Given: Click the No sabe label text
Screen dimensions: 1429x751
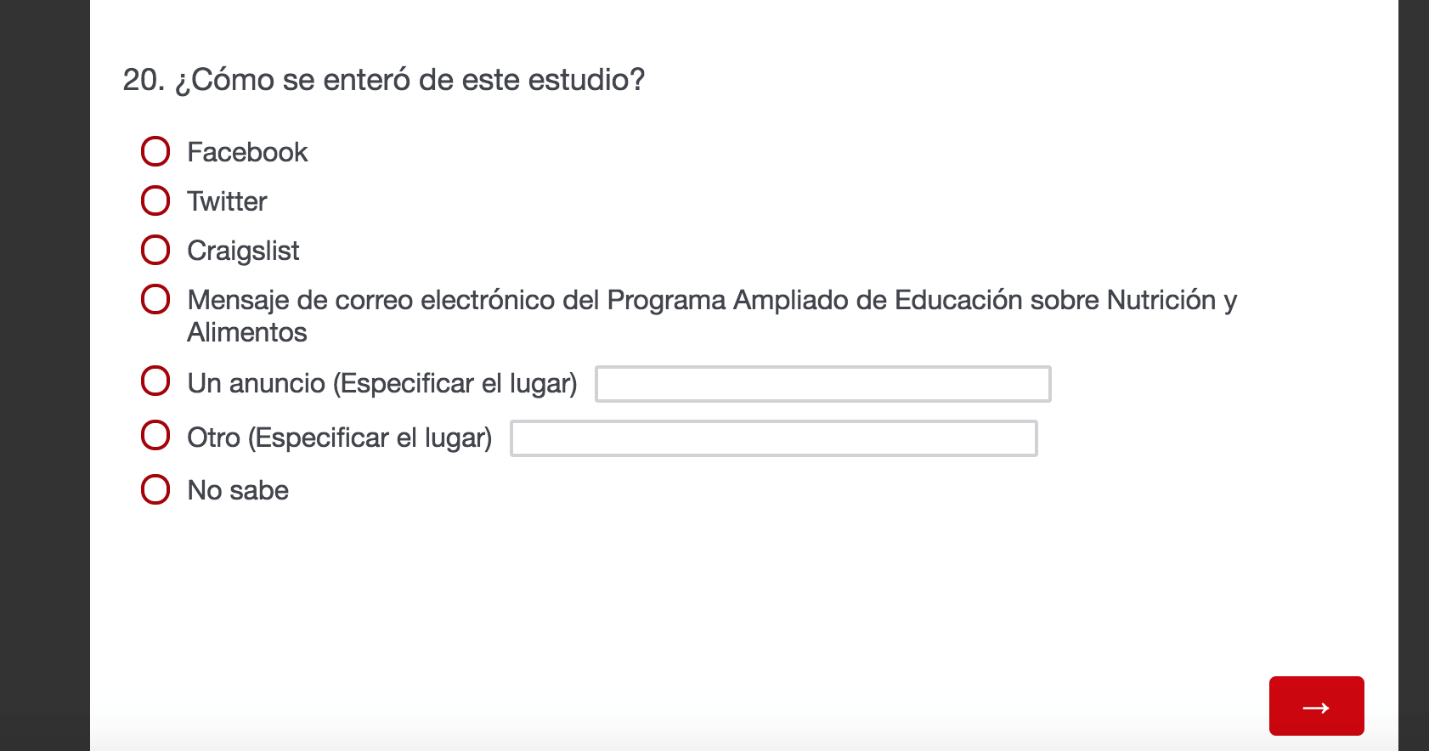Looking at the screenshot, I should coord(238,490).
